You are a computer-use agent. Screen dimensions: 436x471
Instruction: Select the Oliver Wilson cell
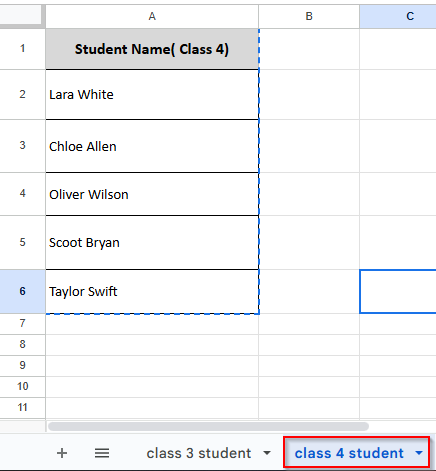tap(152, 194)
